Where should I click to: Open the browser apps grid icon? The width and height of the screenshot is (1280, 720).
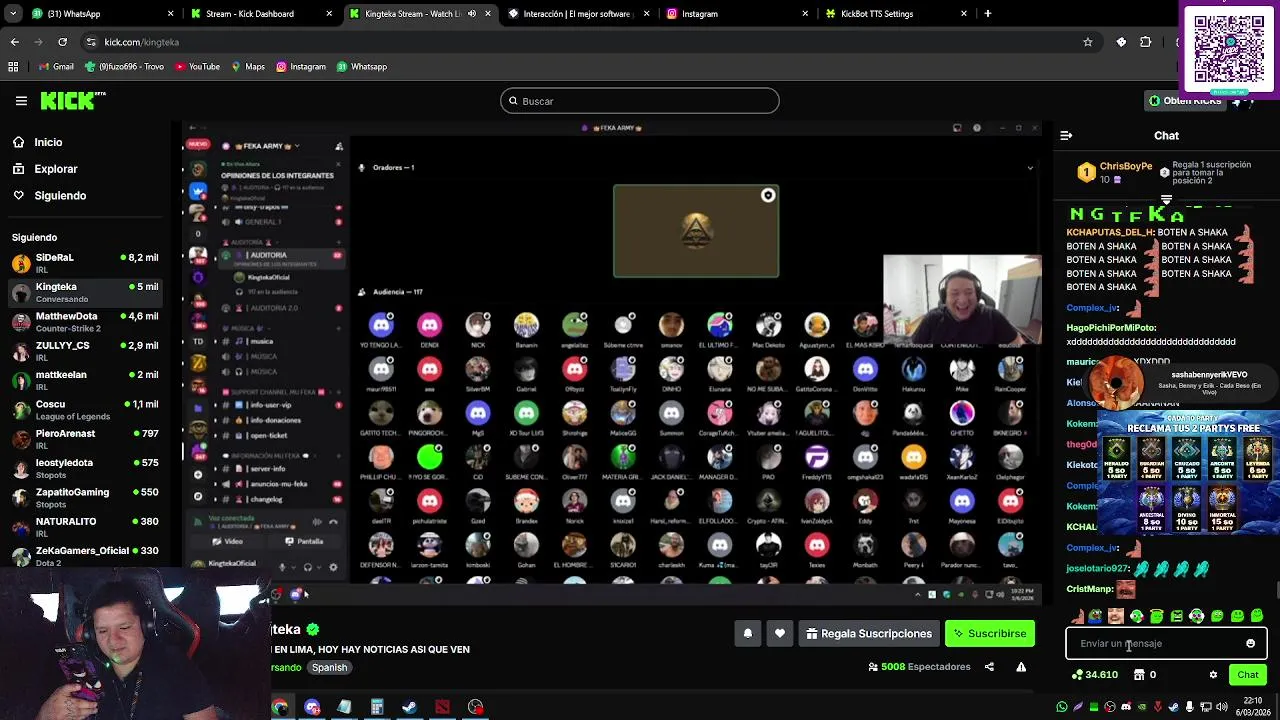point(13,67)
